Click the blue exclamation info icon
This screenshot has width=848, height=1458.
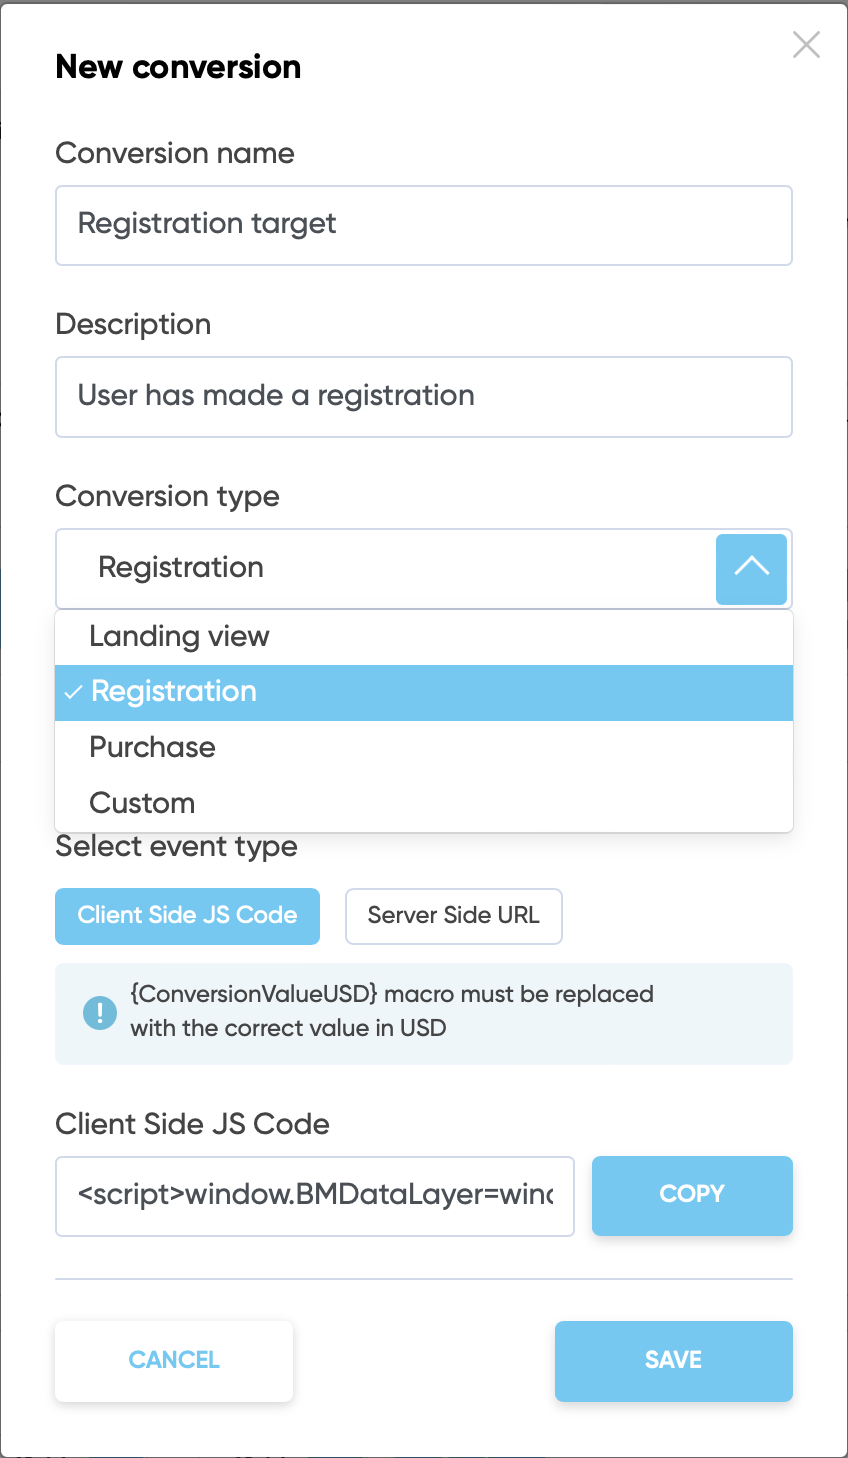pos(100,1013)
